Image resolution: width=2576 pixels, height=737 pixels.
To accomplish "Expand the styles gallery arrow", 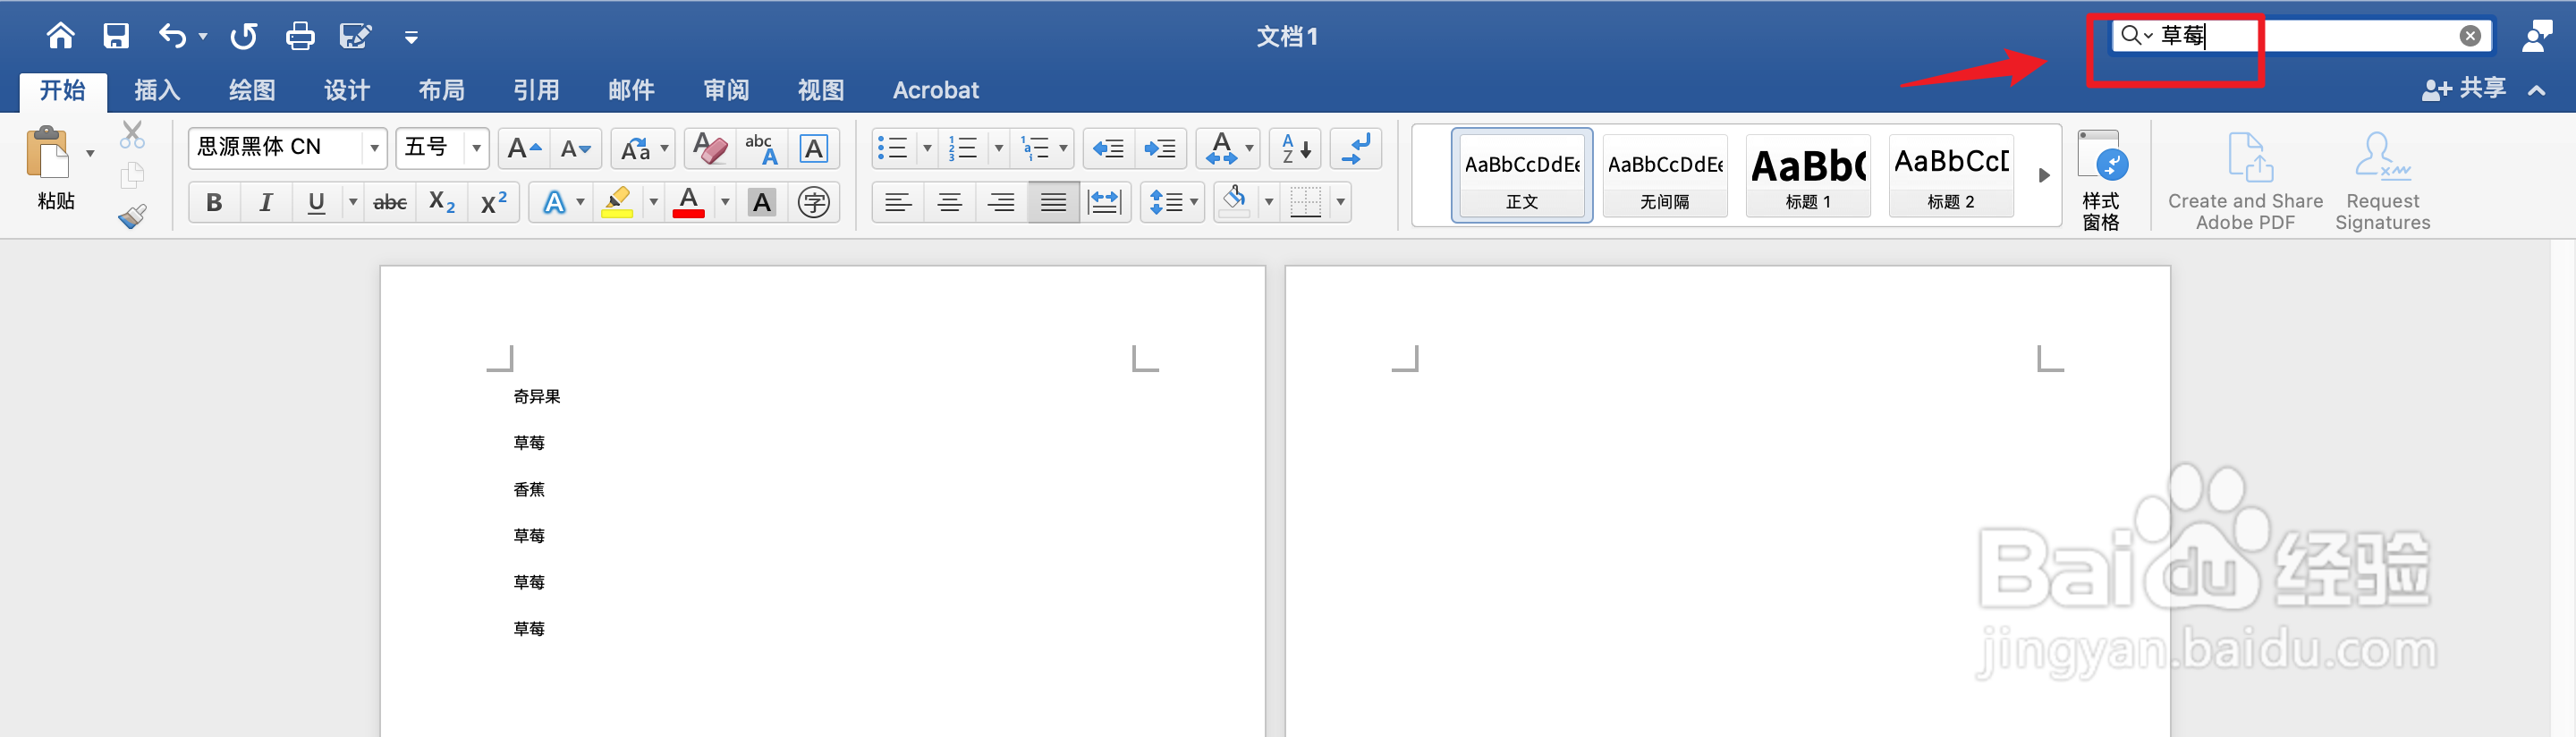I will tap(2044, 175).
